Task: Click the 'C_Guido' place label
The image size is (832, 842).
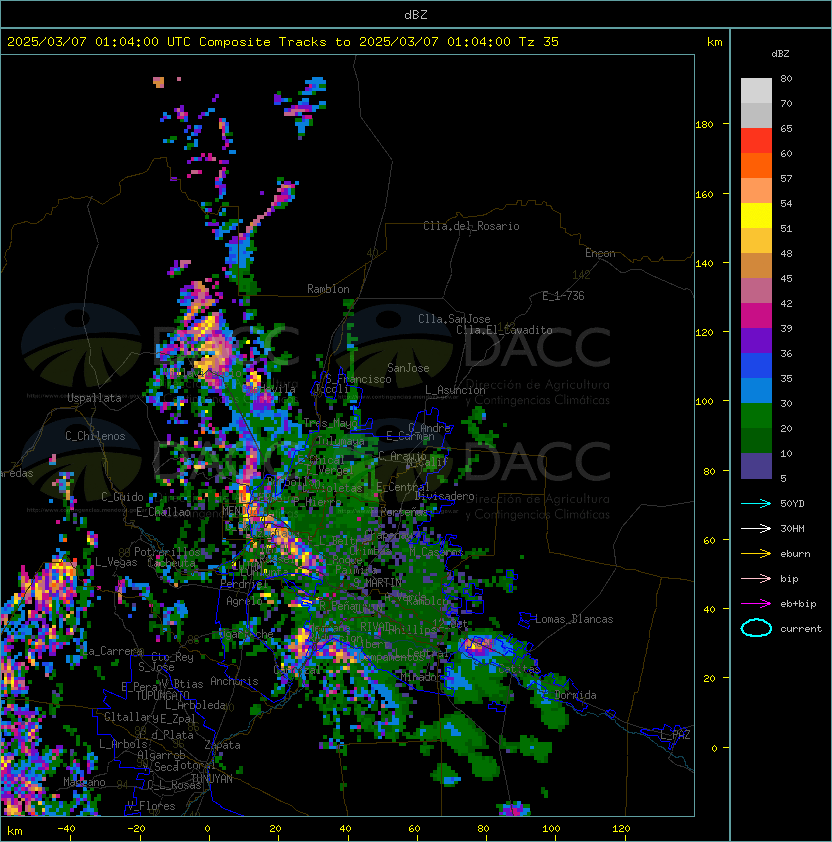Action: coord(122,497)
